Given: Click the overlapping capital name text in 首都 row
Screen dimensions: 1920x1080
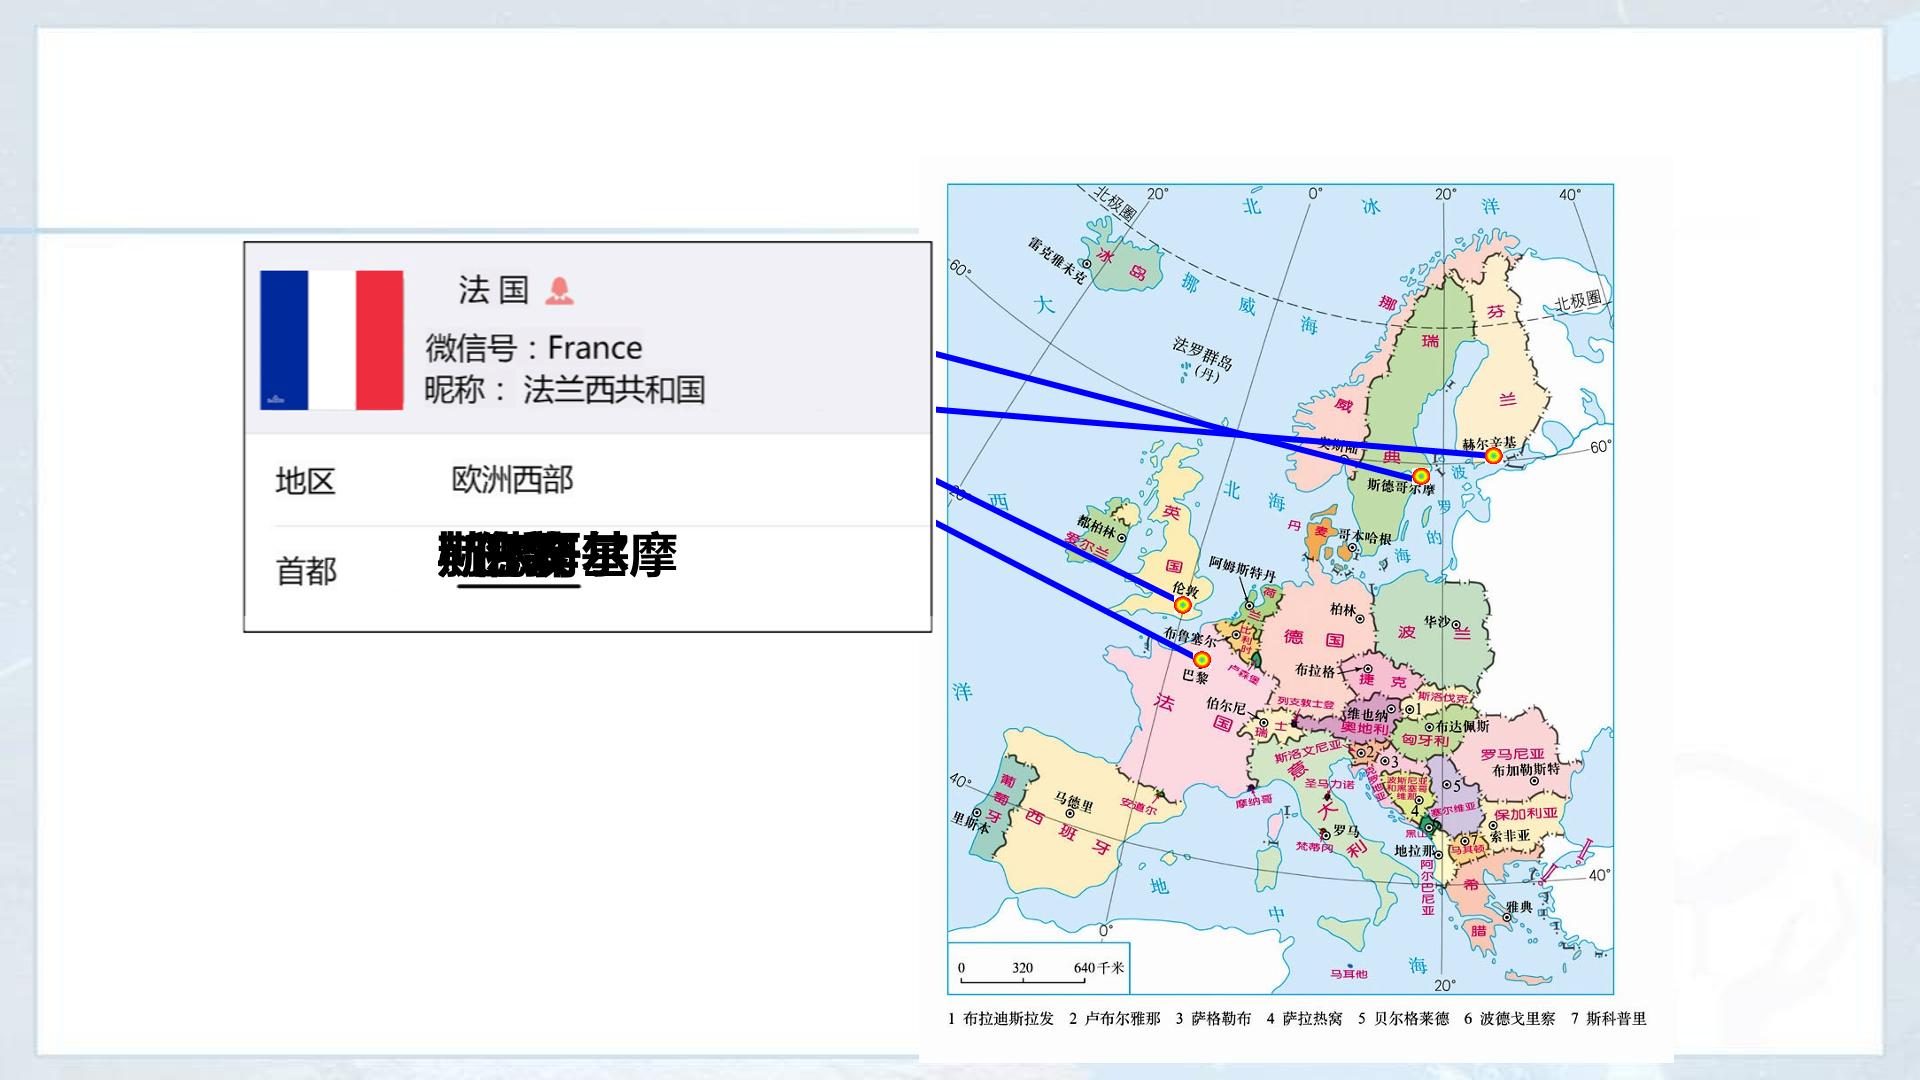Looking at the screenshot, I should tap(557, 555).
